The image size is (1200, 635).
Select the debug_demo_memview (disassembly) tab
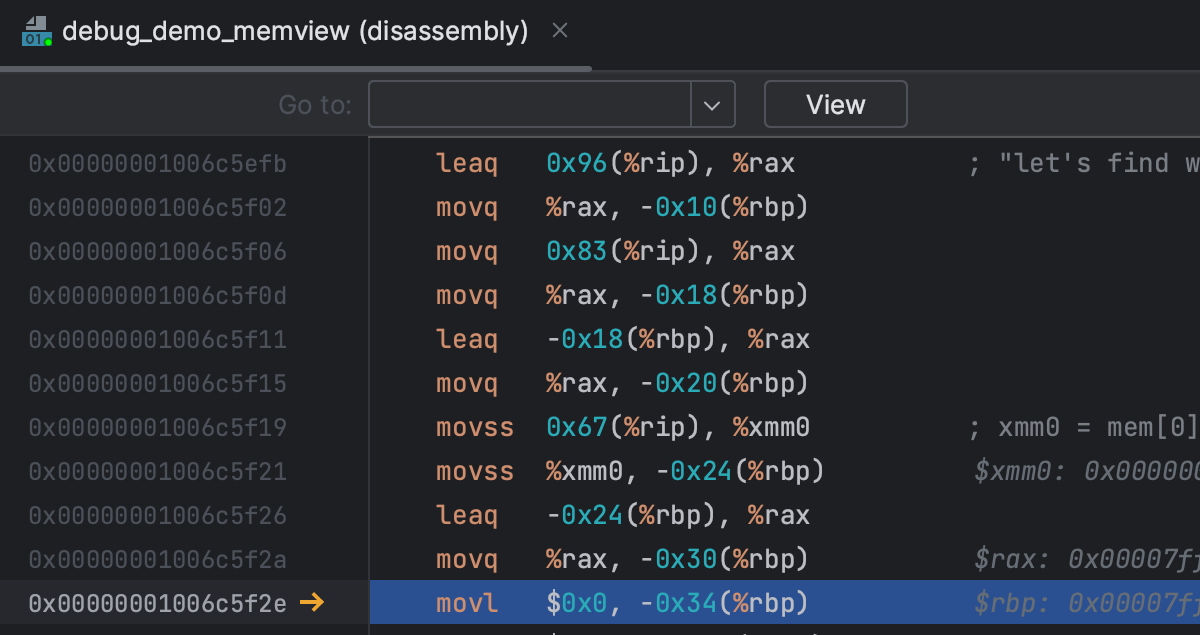coord(294,32)
